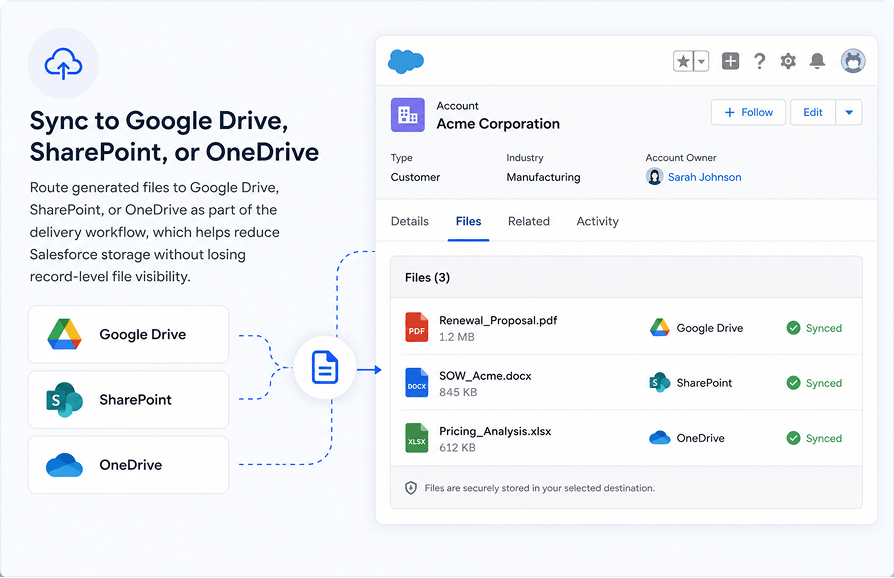Image resolution: width=894 pixels, height=578 pixels.
Task: Click the large OneDrive cloud logo
Action: tap(64, 465)
